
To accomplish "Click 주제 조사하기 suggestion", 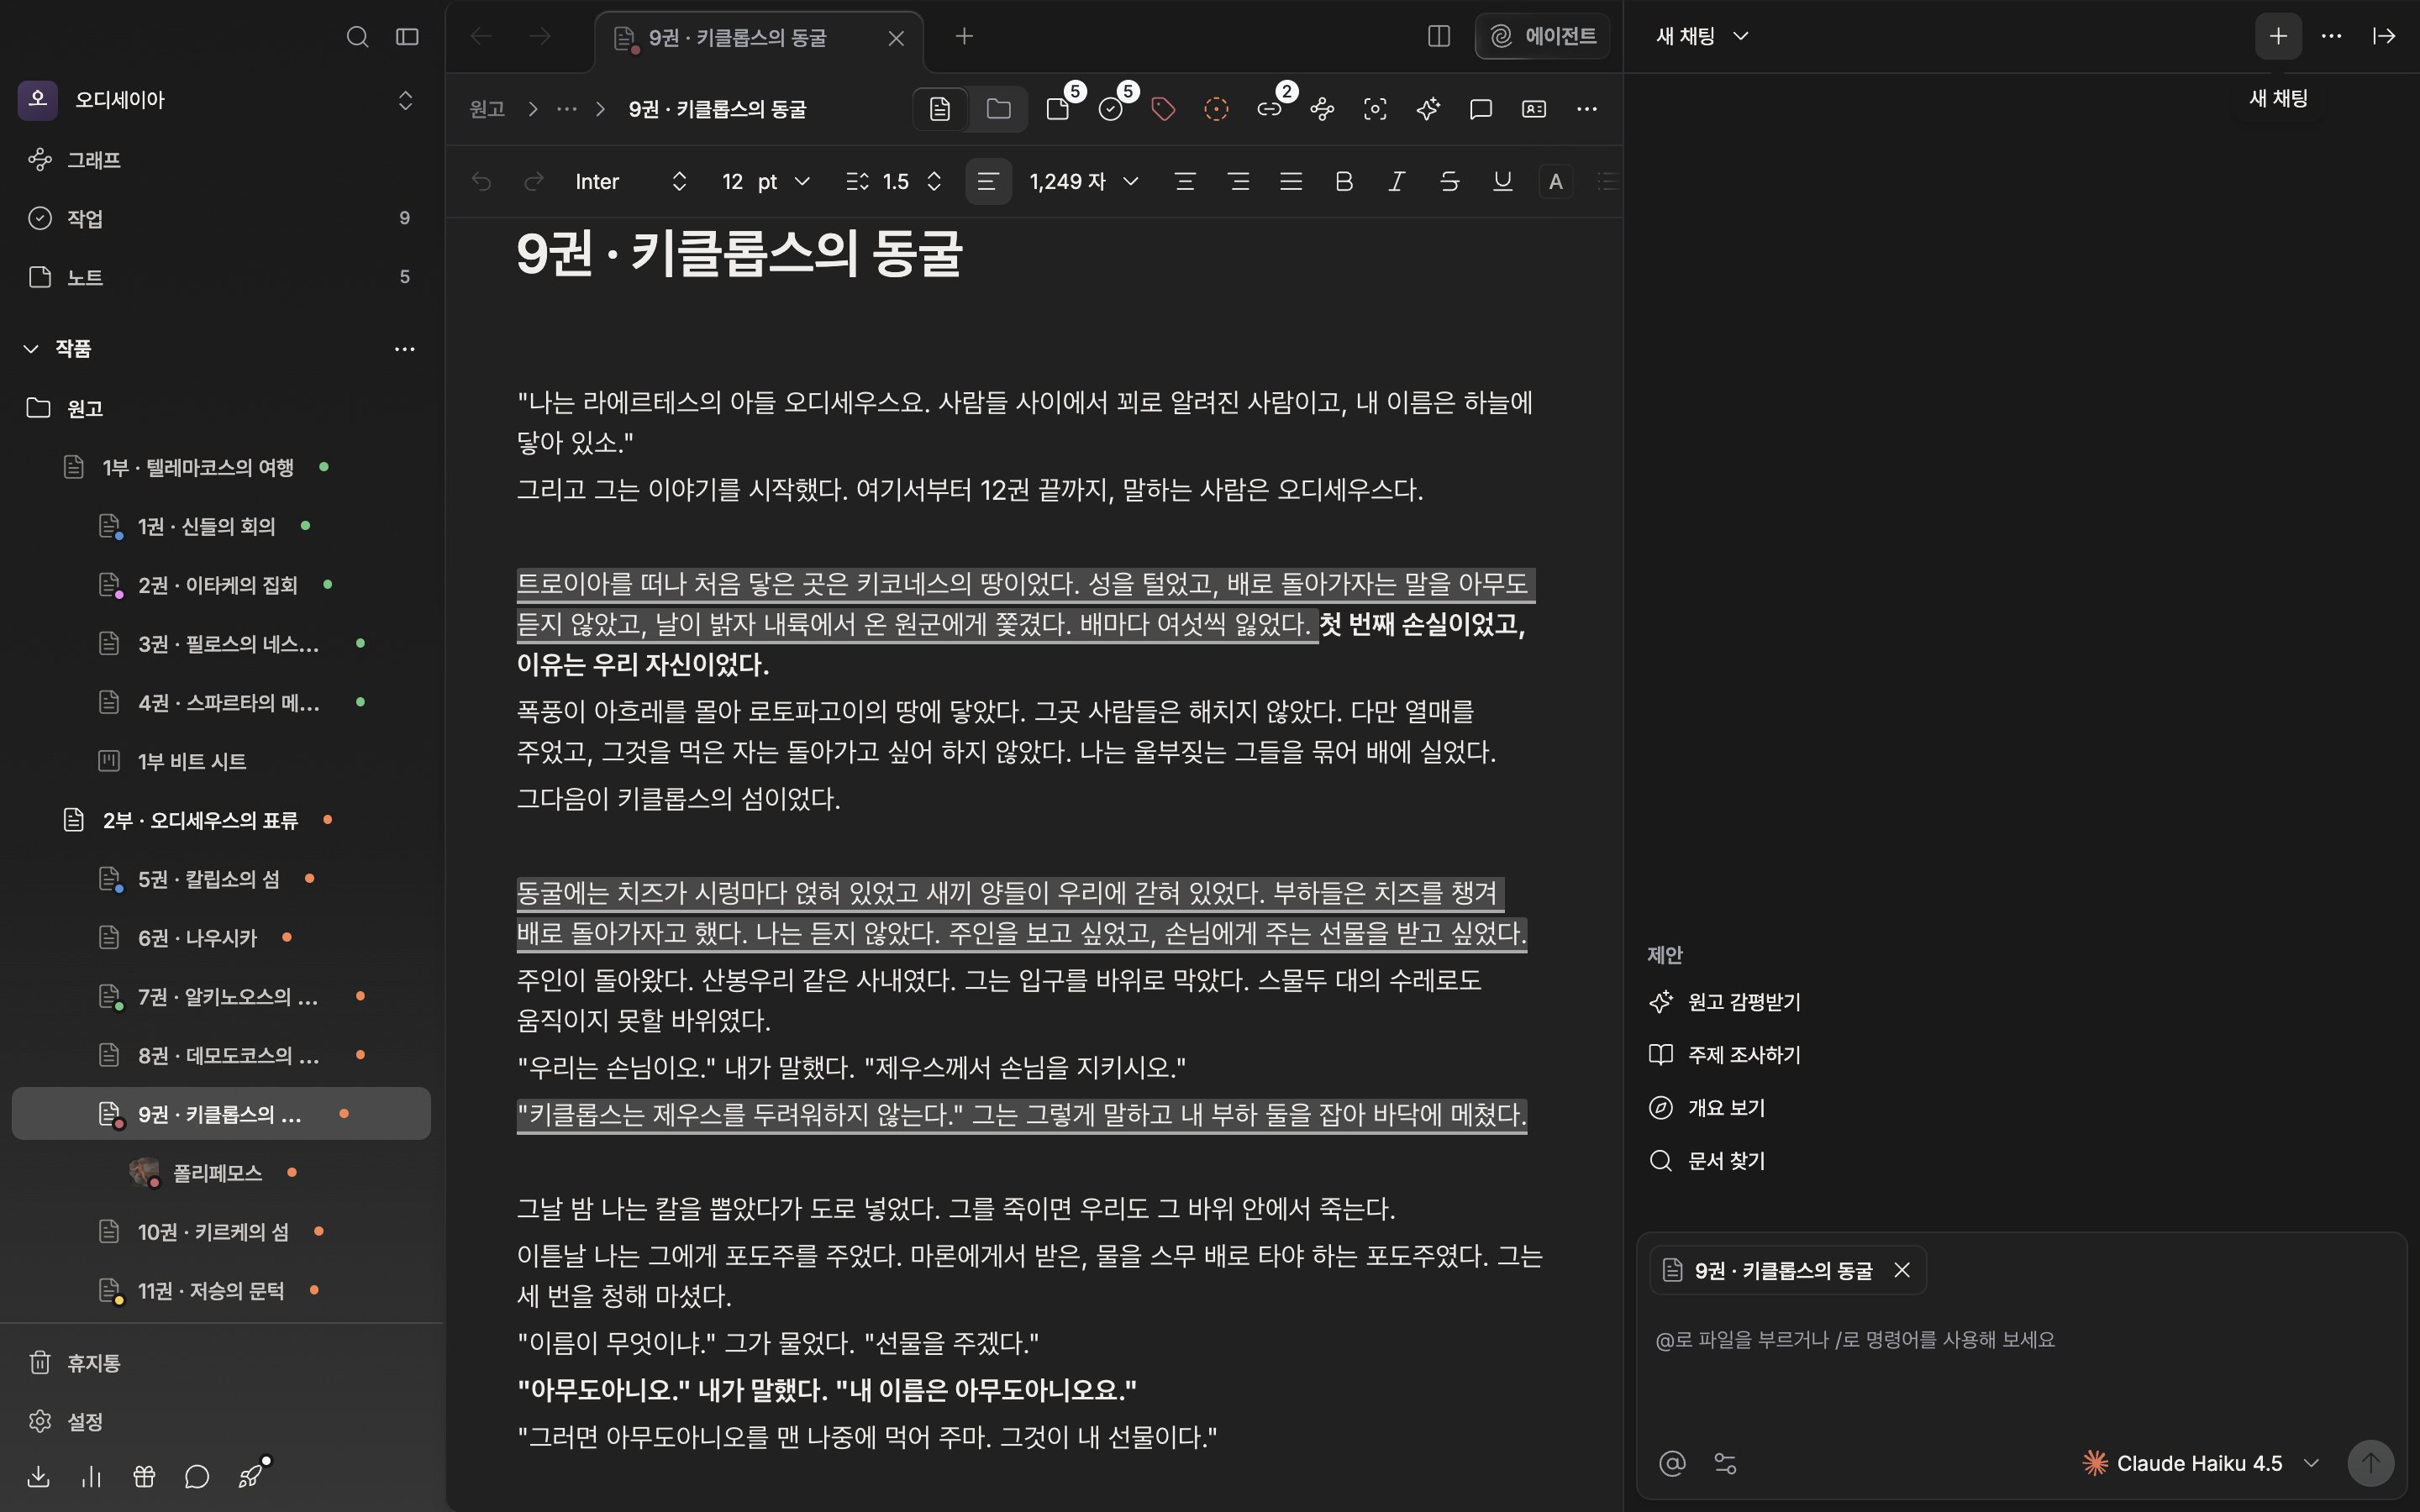I will coord(1724,1055).
